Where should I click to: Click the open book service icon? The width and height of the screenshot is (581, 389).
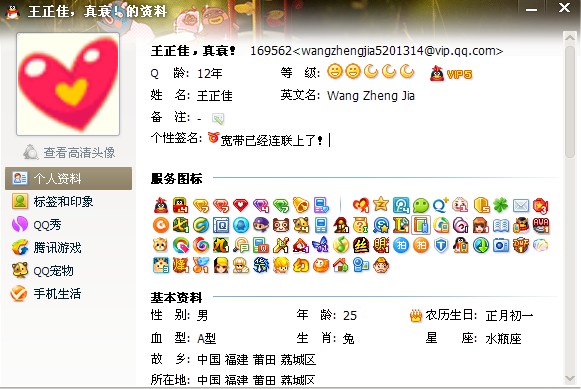501,225
